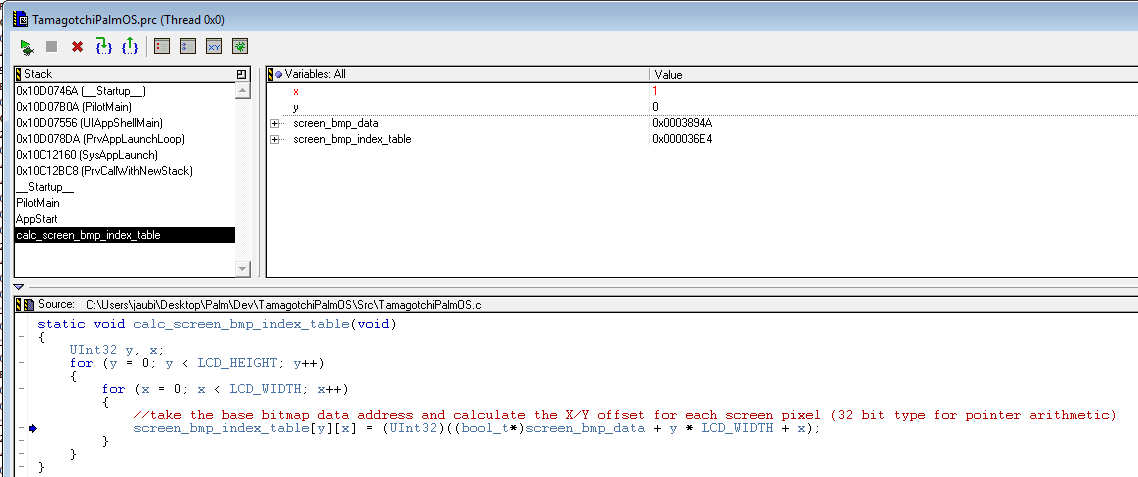Click the TamagotchiPalmOS.prc title bar icon

click(x=21, y=20)
